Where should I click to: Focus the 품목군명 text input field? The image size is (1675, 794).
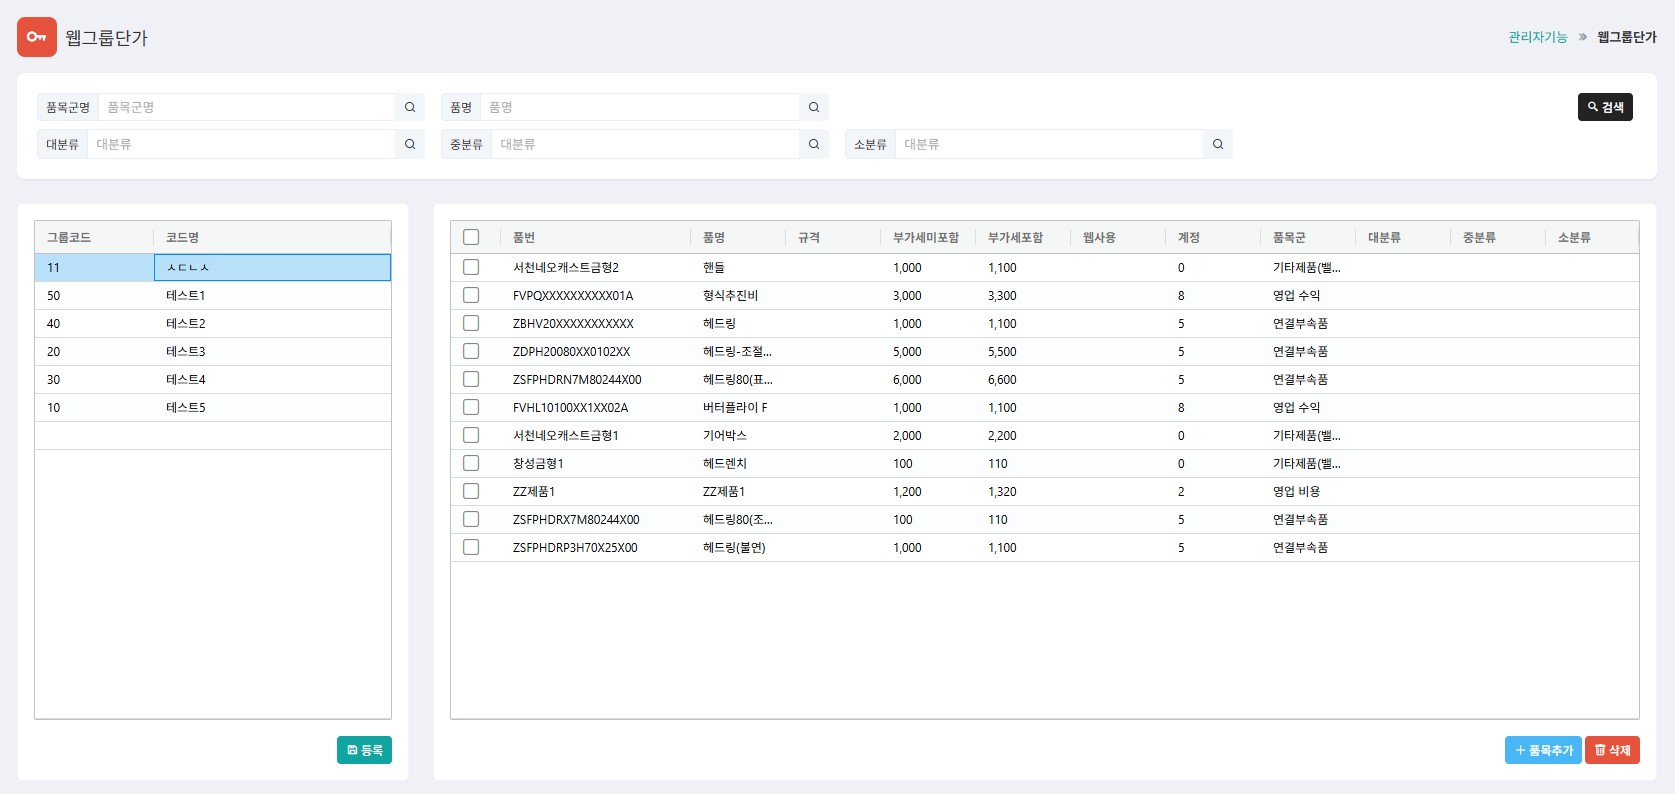(247, 107)
